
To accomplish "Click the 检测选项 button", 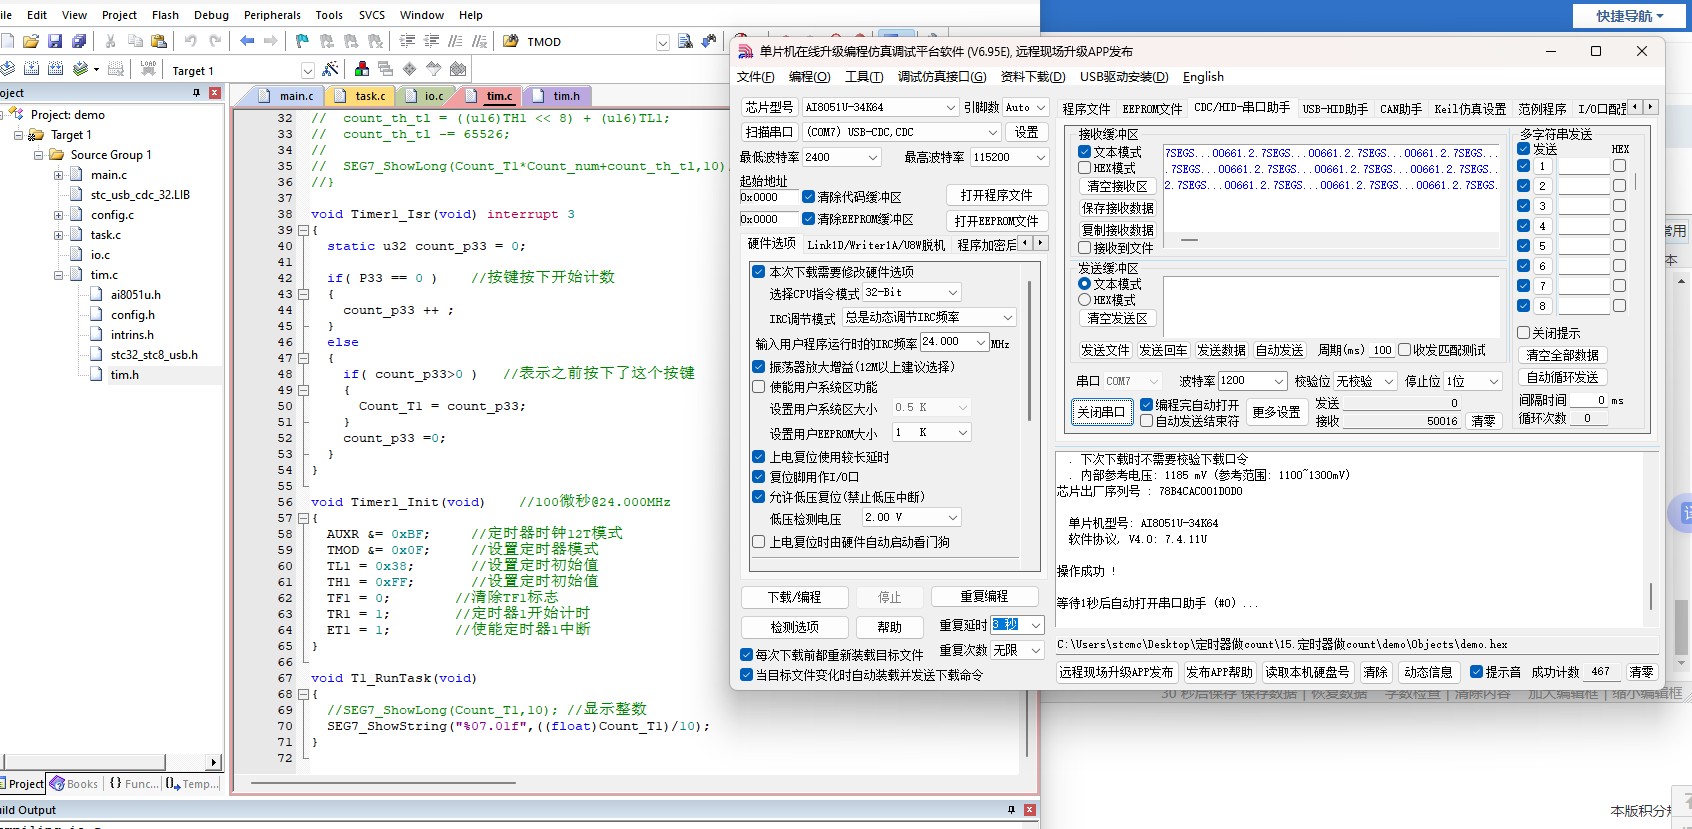I will point(795,627).
